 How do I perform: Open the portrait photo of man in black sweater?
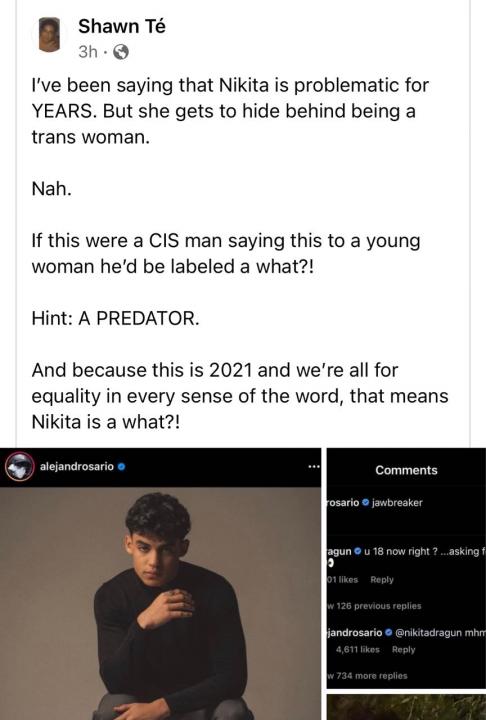[160, 603]
